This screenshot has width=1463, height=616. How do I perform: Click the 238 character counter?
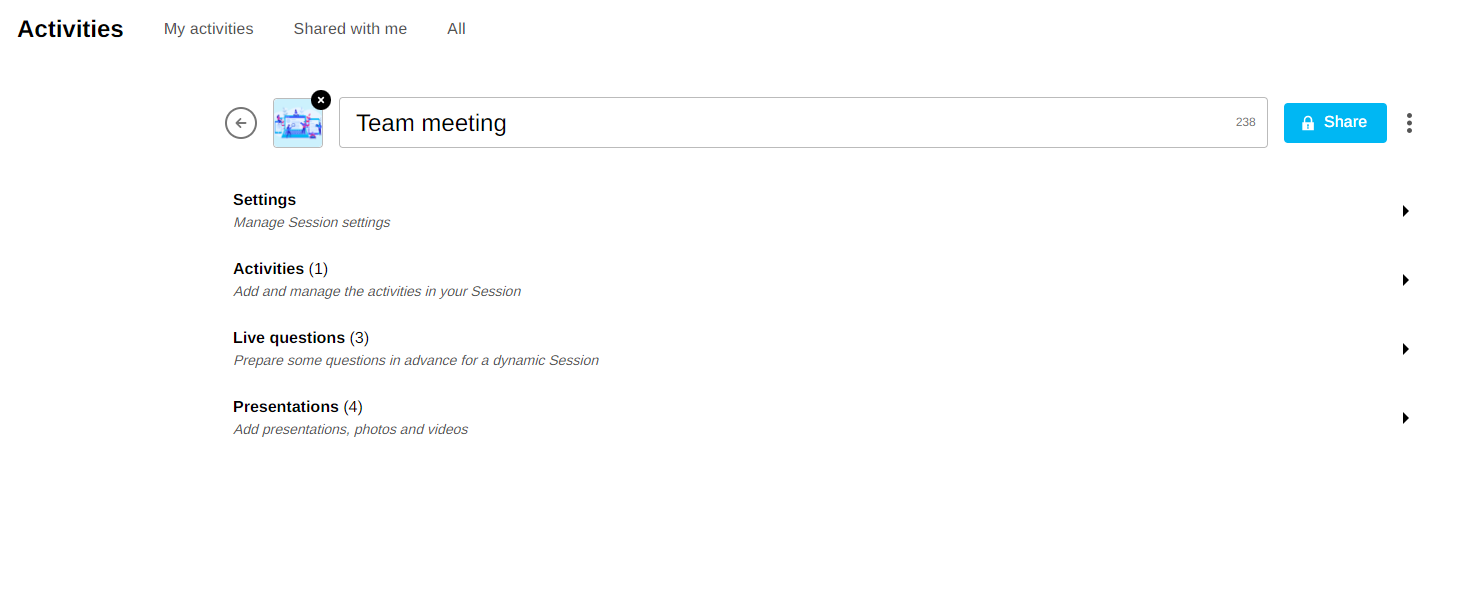[x=1245, y=122]
